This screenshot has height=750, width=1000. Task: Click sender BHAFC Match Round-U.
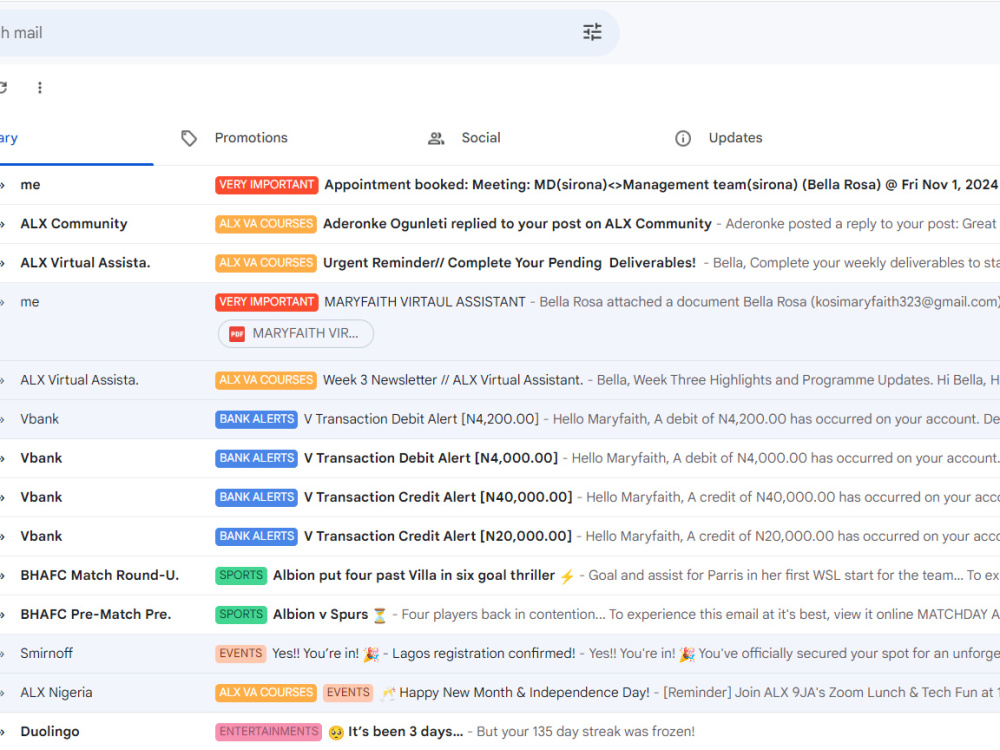[x=99, y=575]
